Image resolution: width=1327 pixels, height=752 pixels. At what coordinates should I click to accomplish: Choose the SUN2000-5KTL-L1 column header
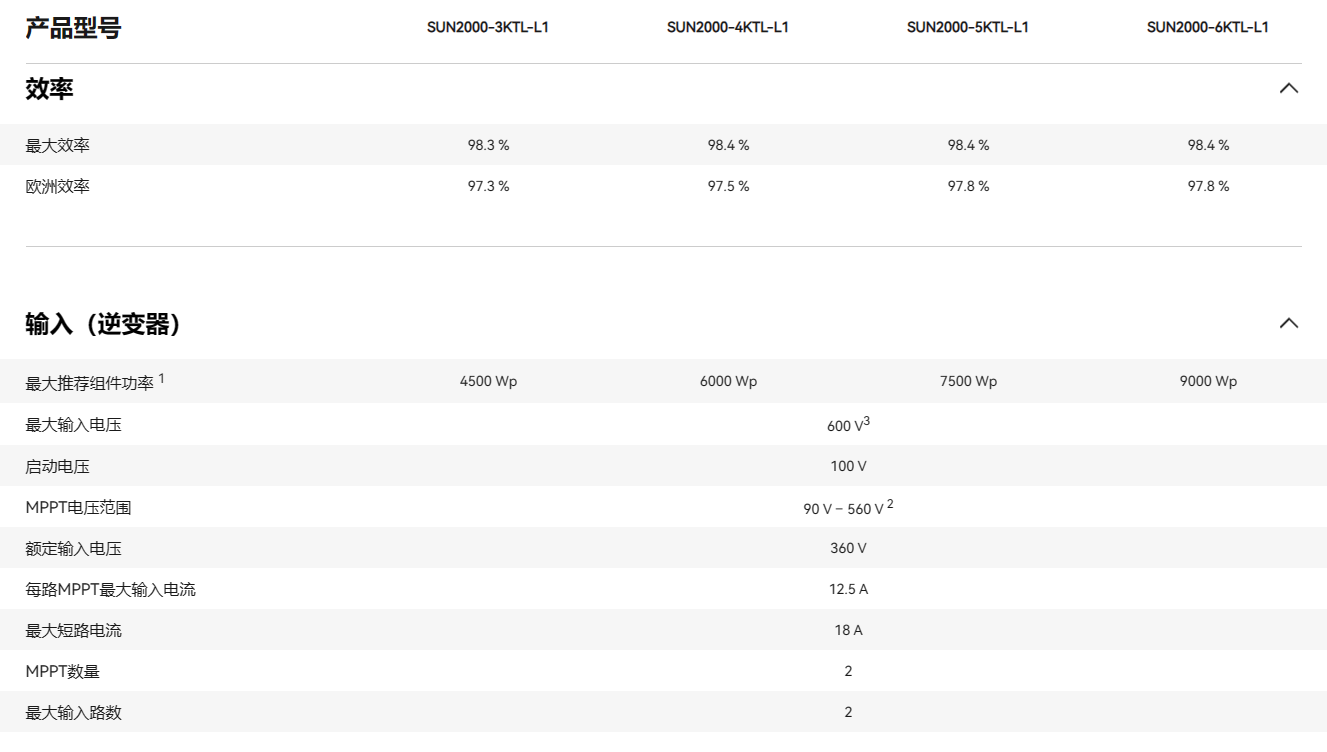[x=967, y=27]
